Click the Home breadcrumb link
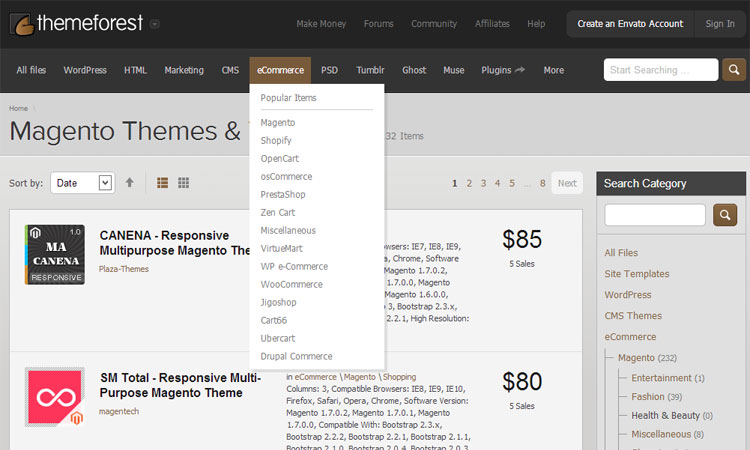Screen dimensions: 750x450 tap(18, 109)
